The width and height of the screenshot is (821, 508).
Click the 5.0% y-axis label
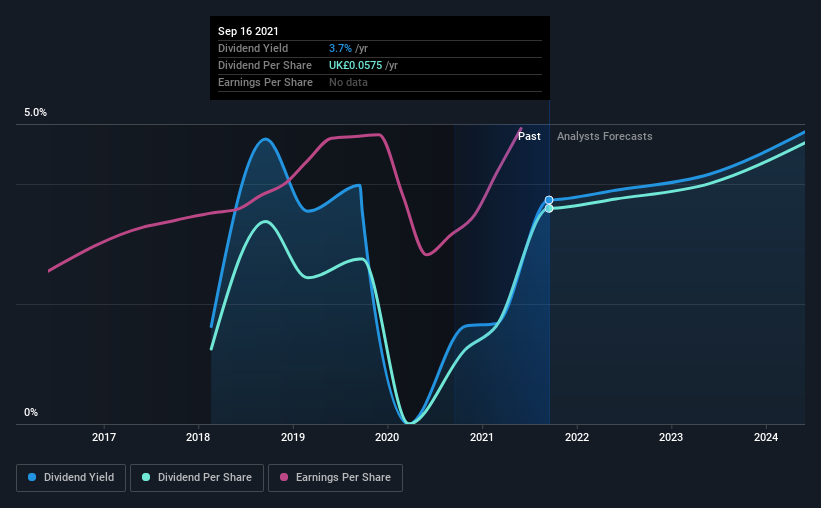[35, 113]
